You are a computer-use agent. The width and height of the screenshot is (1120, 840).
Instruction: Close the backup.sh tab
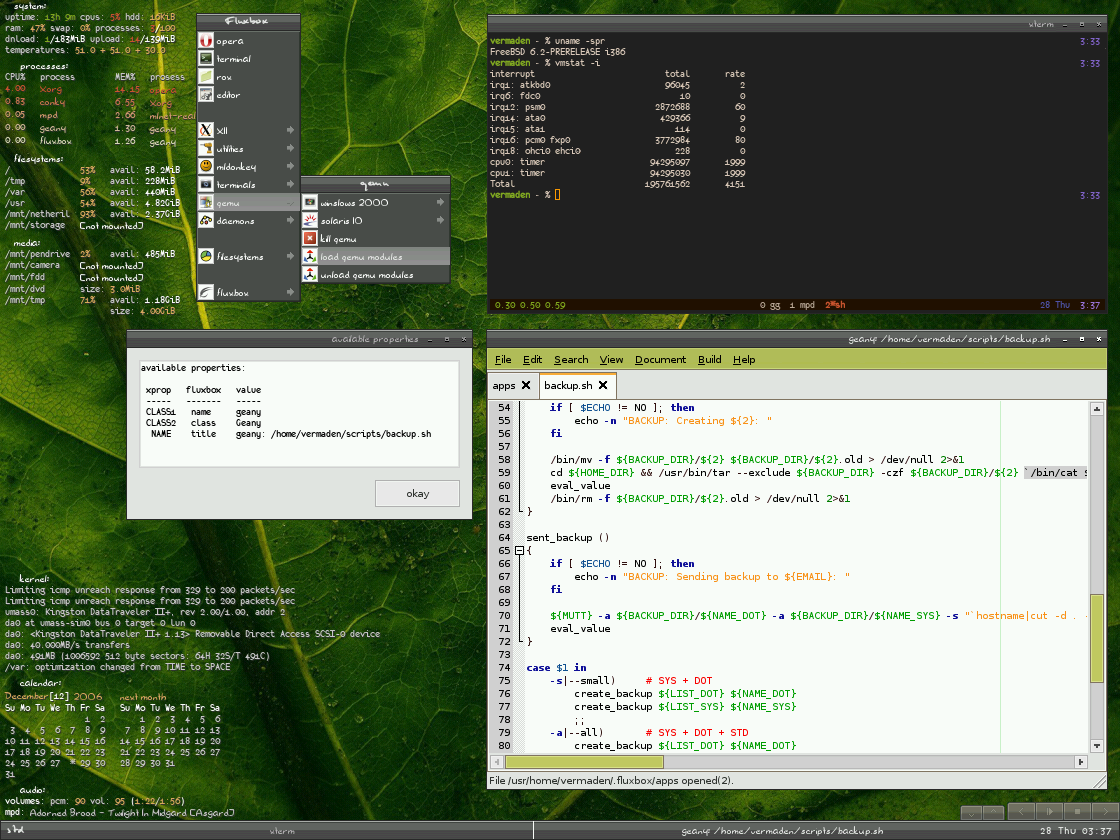pyautogui.click(x=603, y=386)
